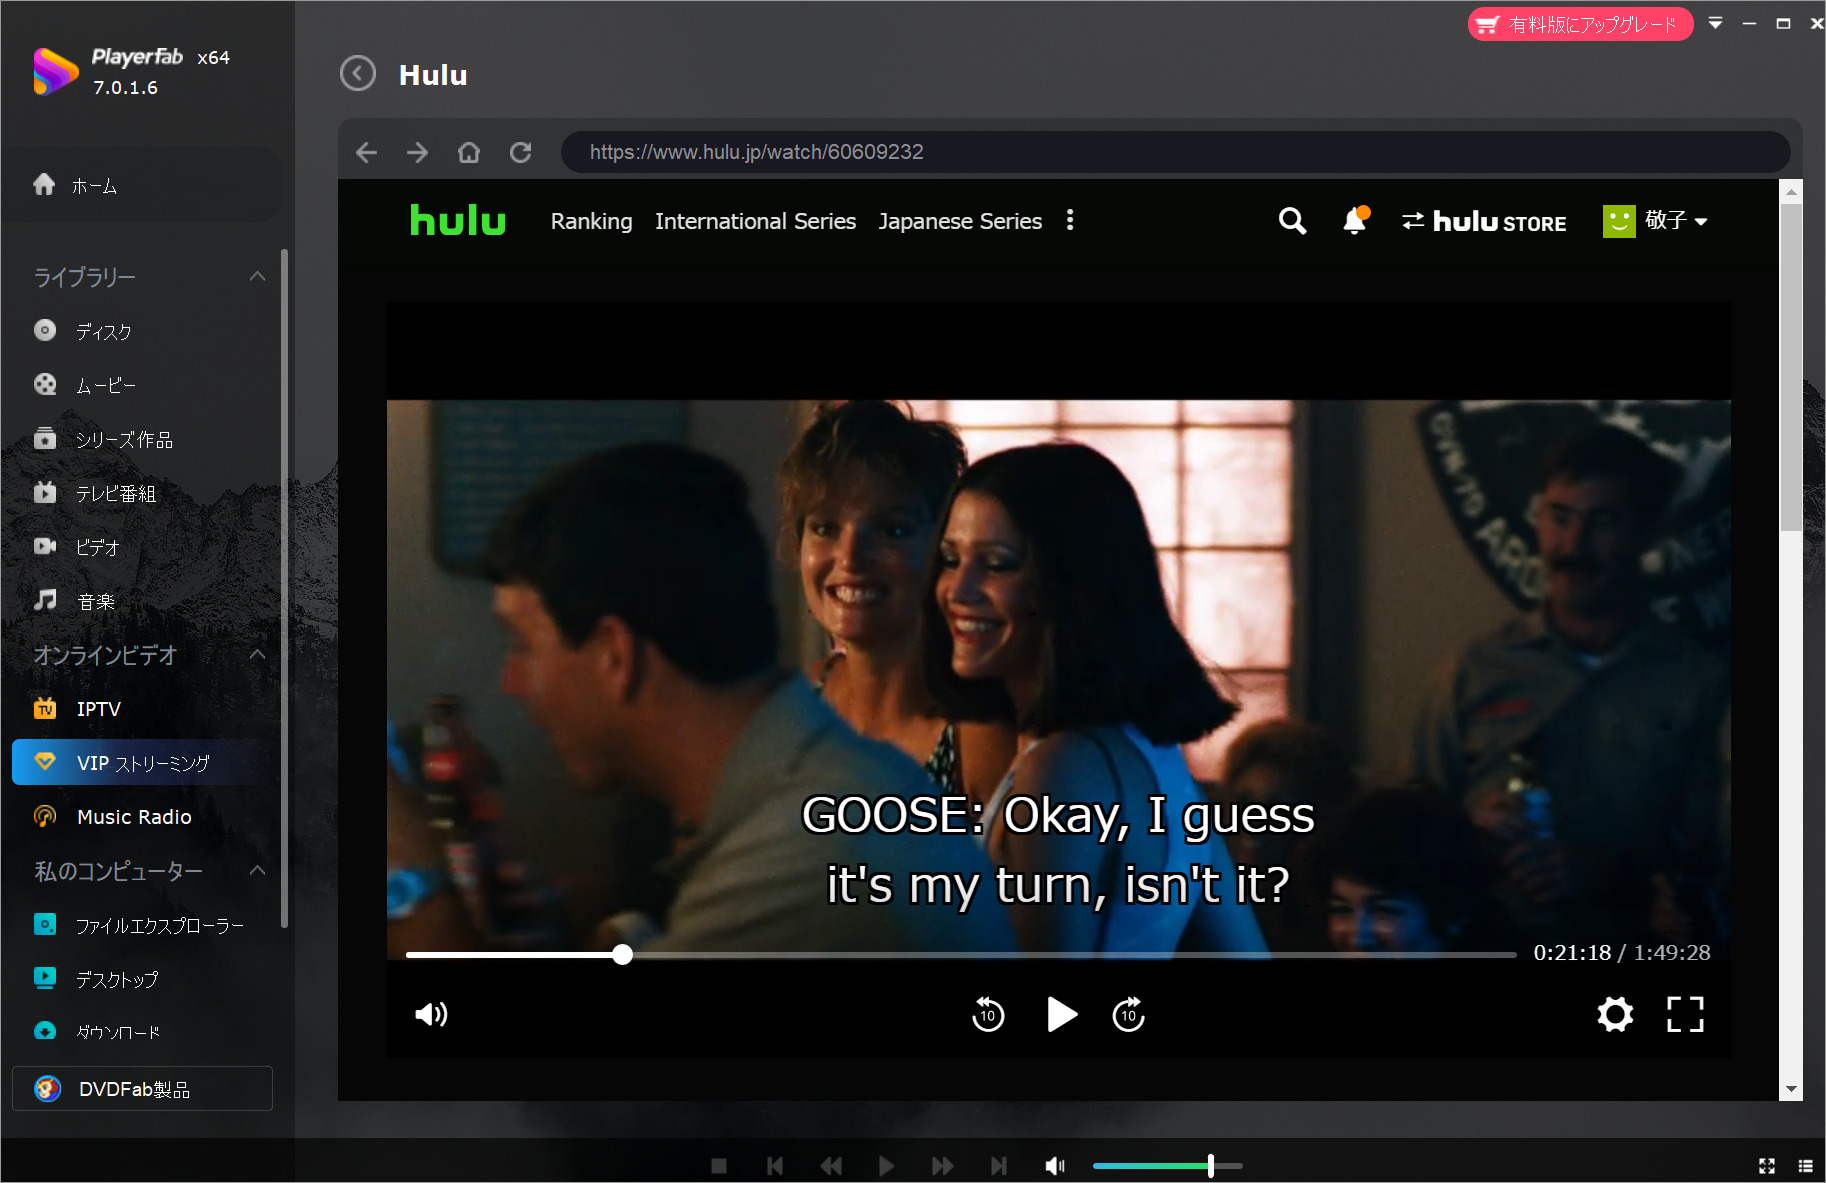Click the green hulu logo
1826x1183 pixels.
458,220
